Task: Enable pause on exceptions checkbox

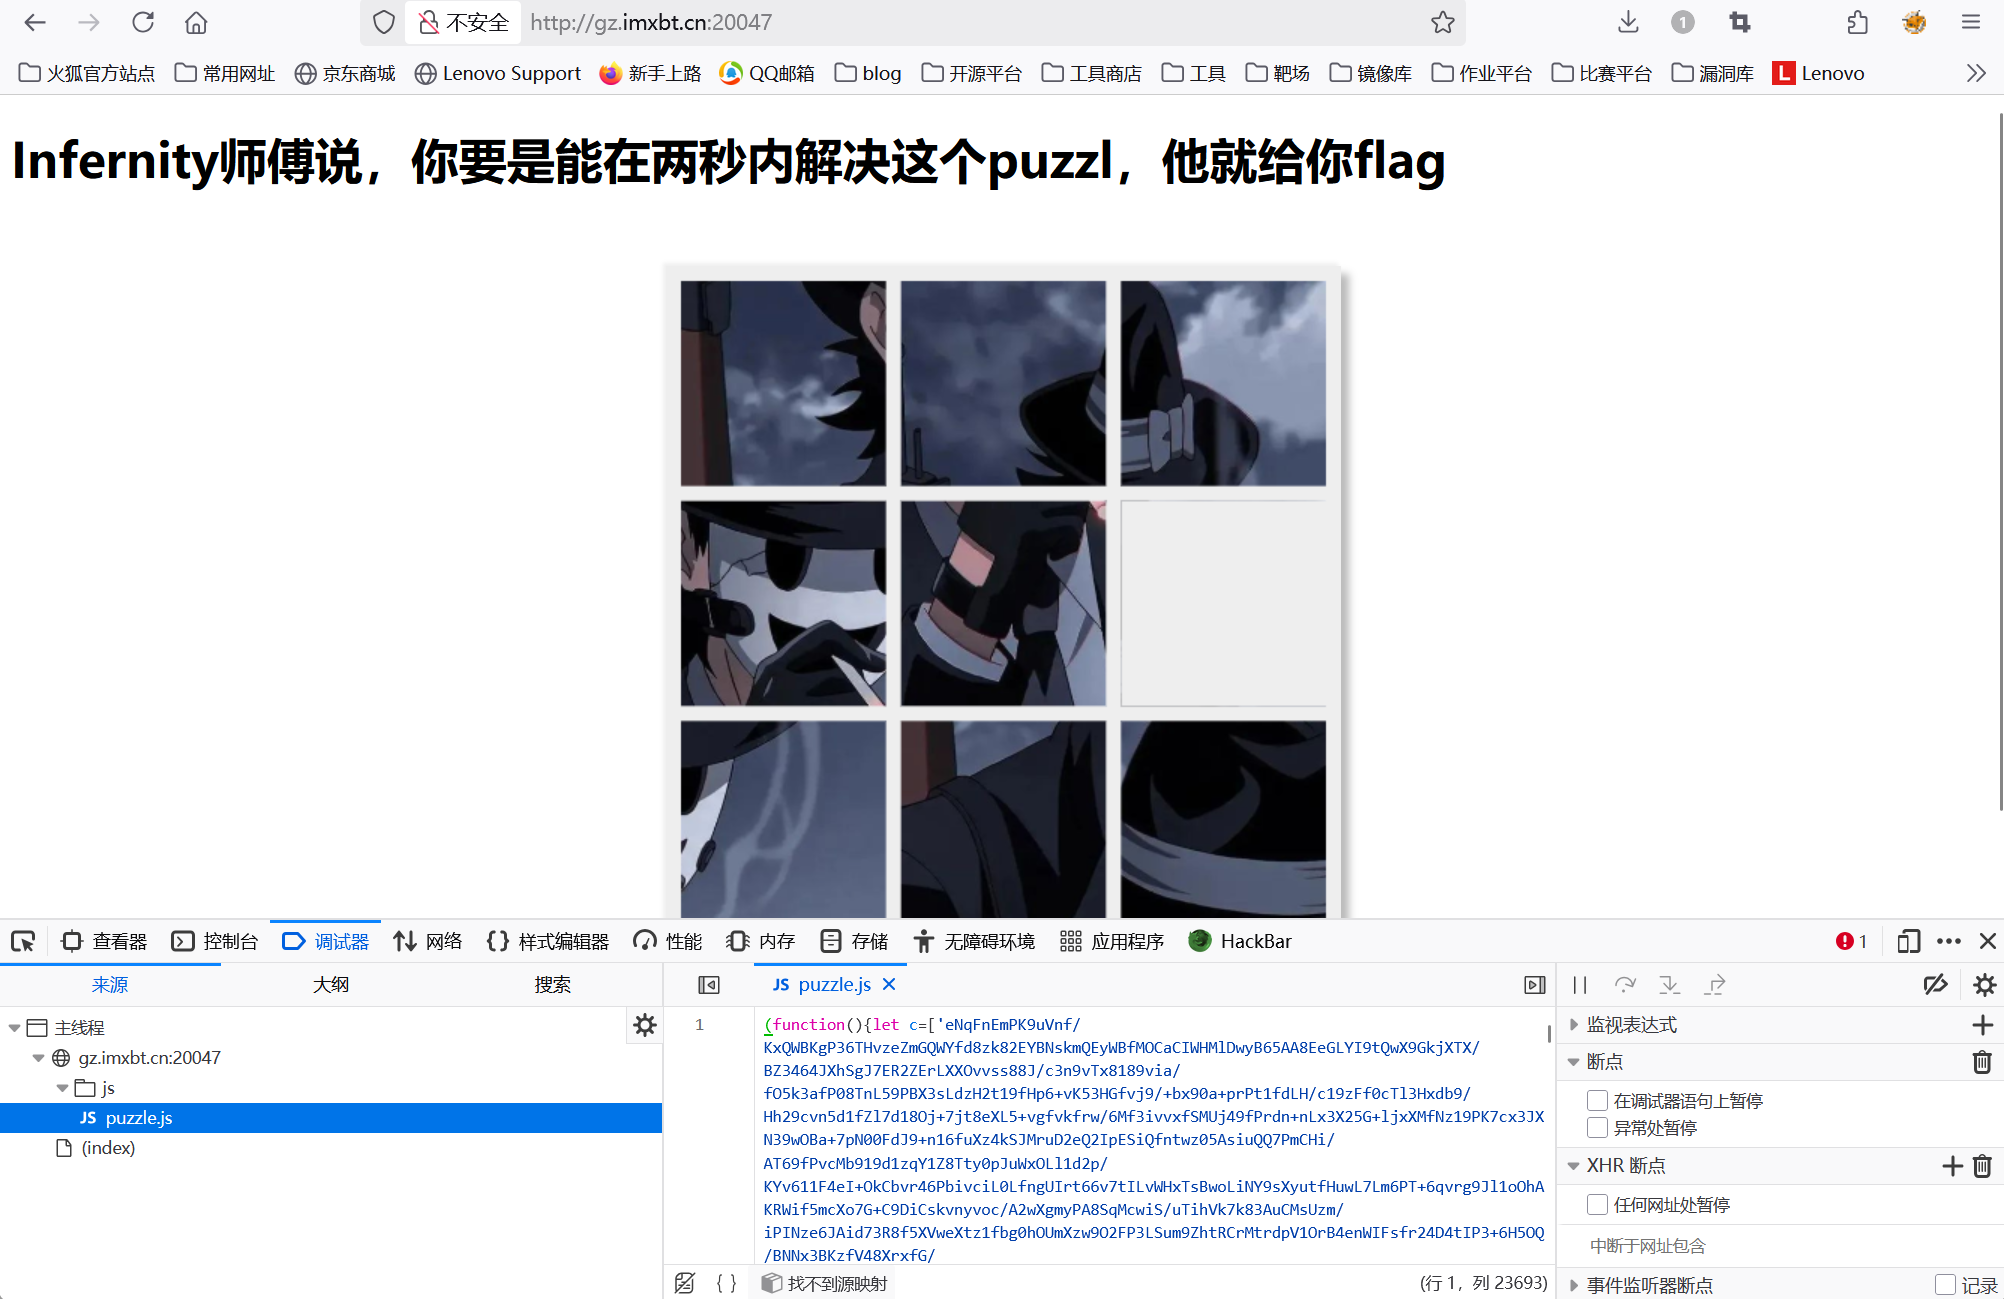Action: (1597, 1127)
